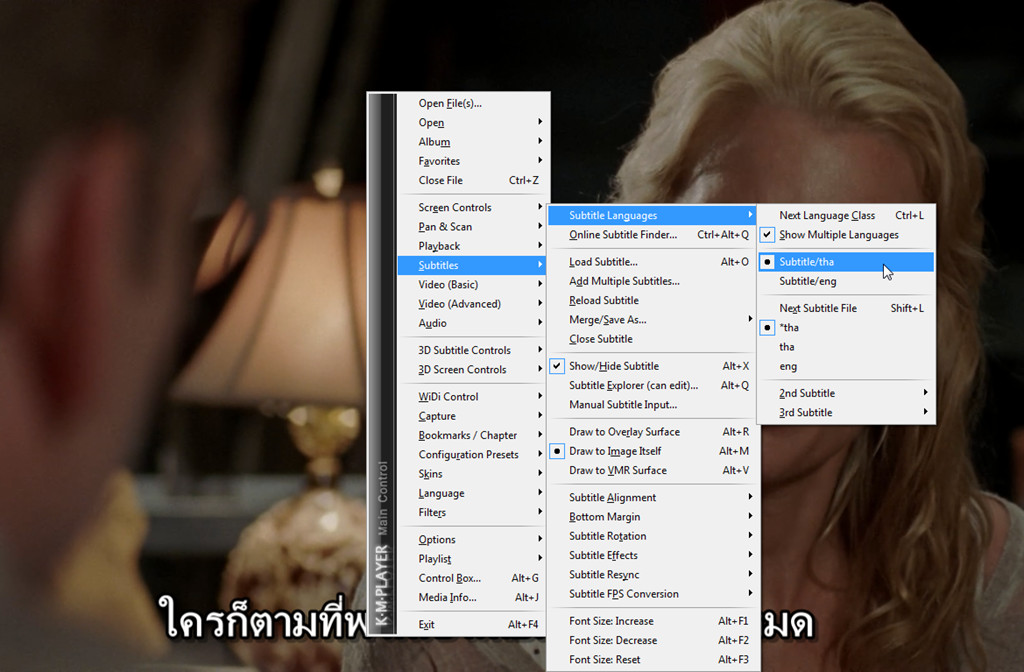Expand Subtitle Rotation submenu
The width and height of the screenshot is (1024, 672).
pyautogui.click(x=651, y=536)
